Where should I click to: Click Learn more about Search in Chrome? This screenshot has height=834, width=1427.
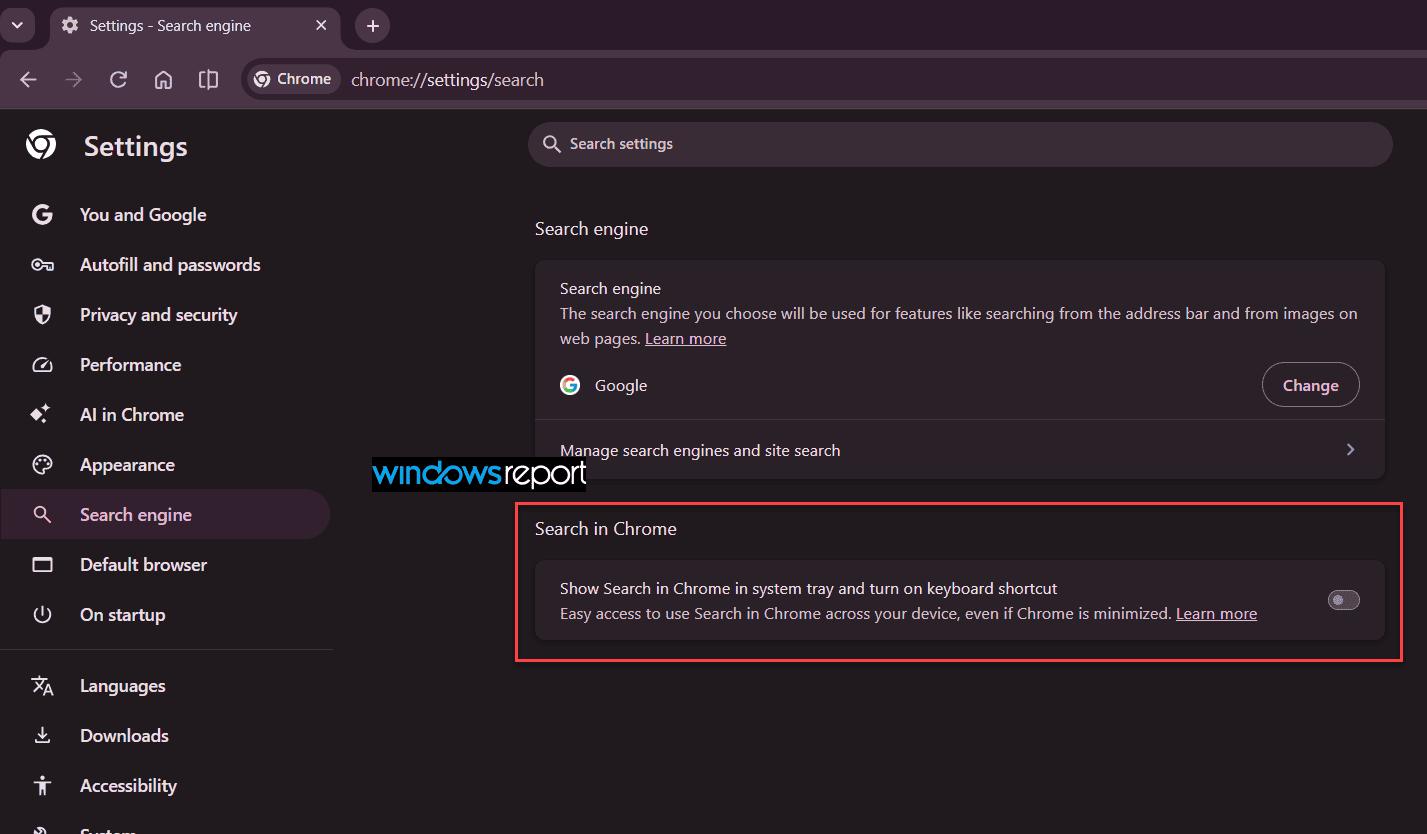pyautogui.click(x=1216, y=614)
